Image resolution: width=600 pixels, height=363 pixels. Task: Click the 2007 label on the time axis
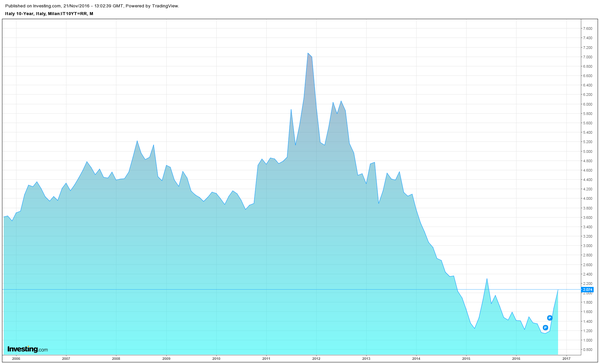(x=66, y=358)
